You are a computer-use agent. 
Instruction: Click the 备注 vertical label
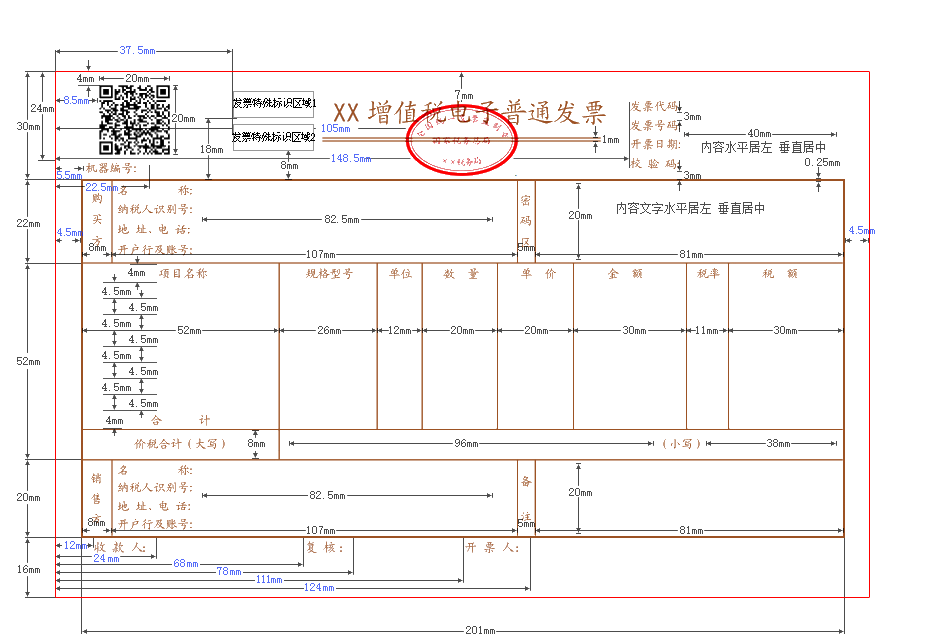(x=526, y=499)
